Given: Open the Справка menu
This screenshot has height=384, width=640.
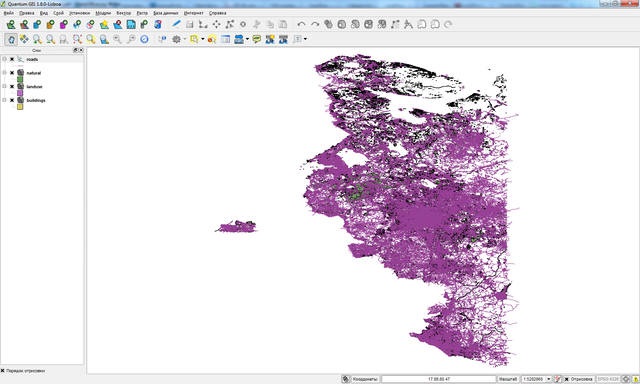Looking at the screenshot, I should coord(218,13).
